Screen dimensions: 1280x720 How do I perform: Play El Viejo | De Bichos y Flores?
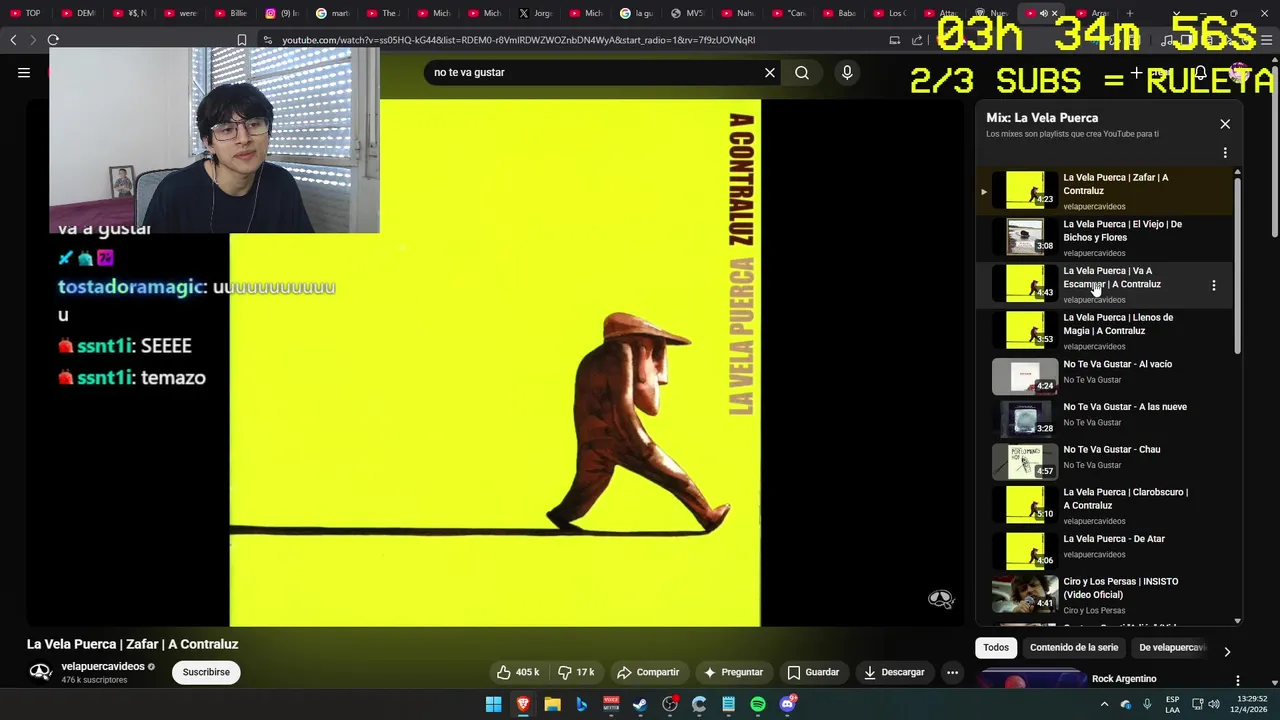click(1105, 237)
